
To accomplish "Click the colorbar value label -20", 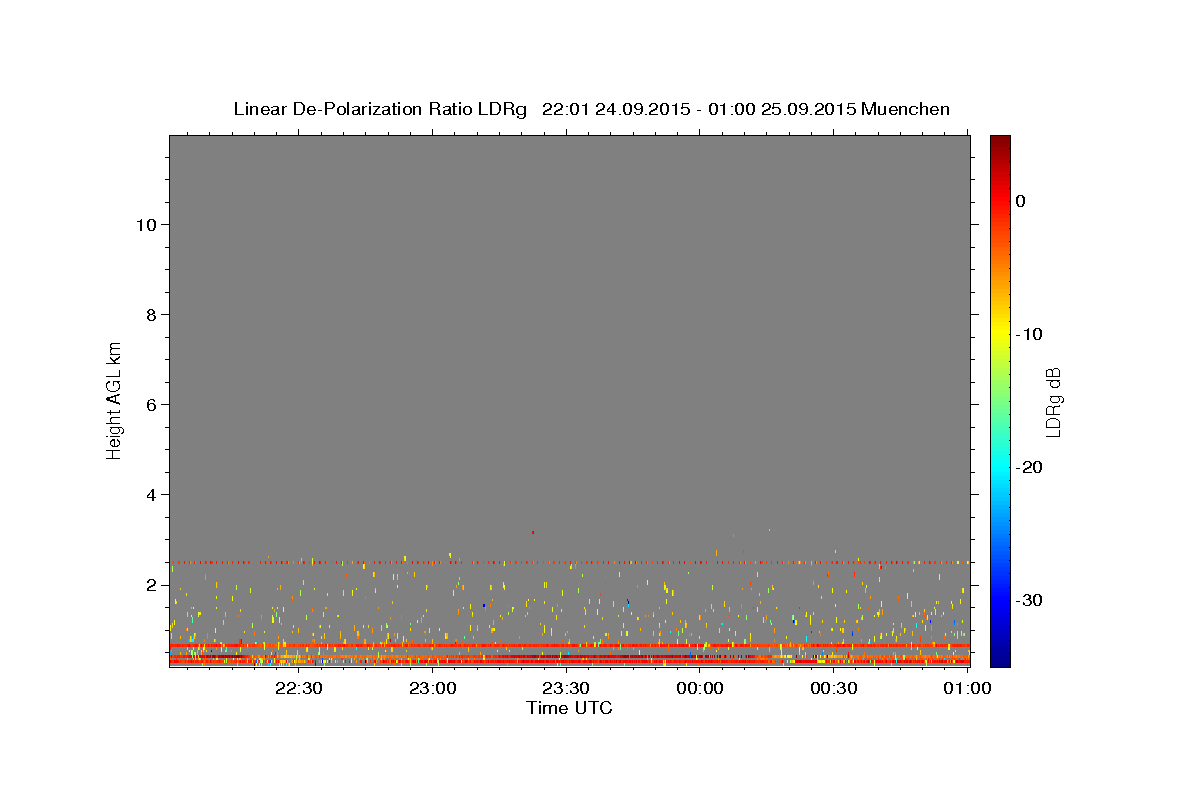I will tap(1029, 467).
